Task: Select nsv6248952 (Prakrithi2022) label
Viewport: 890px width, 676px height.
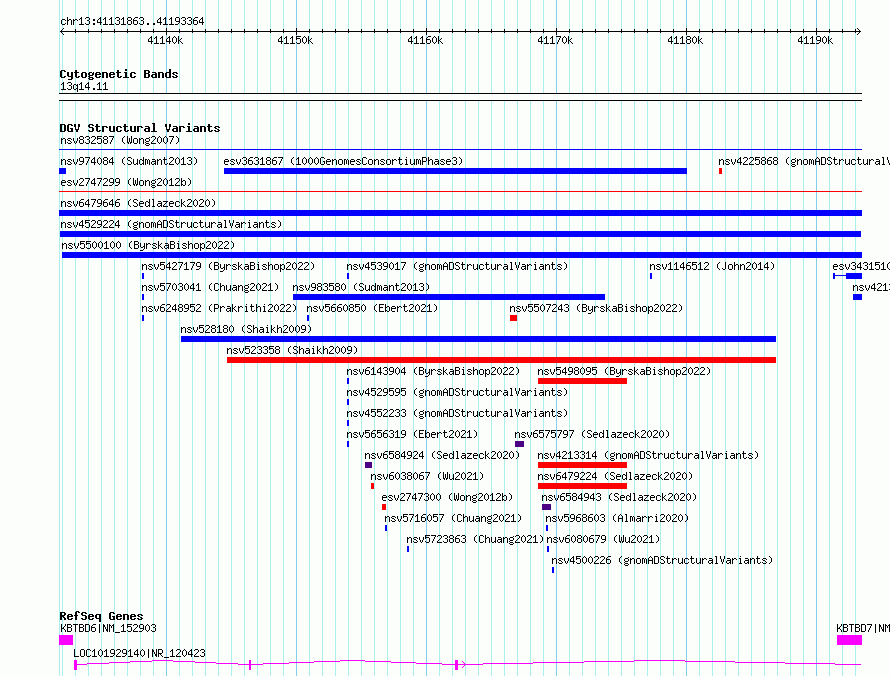Action: point(219,308)
